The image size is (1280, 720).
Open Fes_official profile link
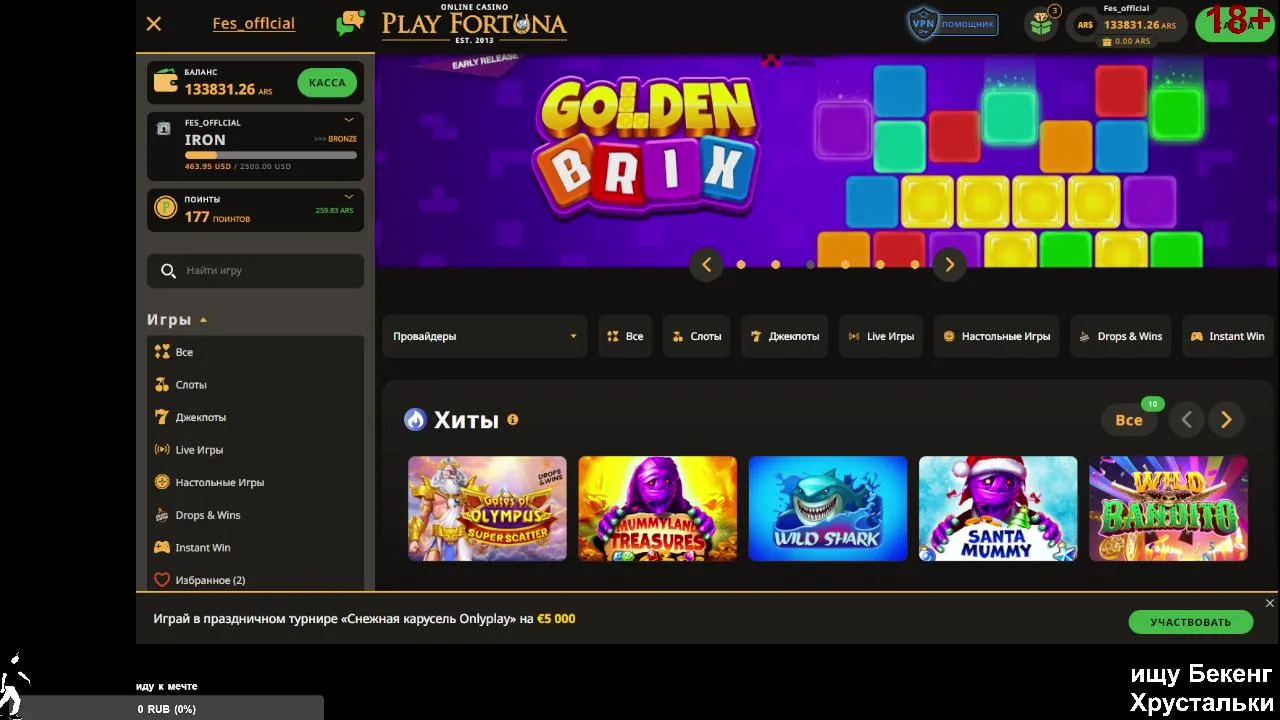(x=254, y=23)
